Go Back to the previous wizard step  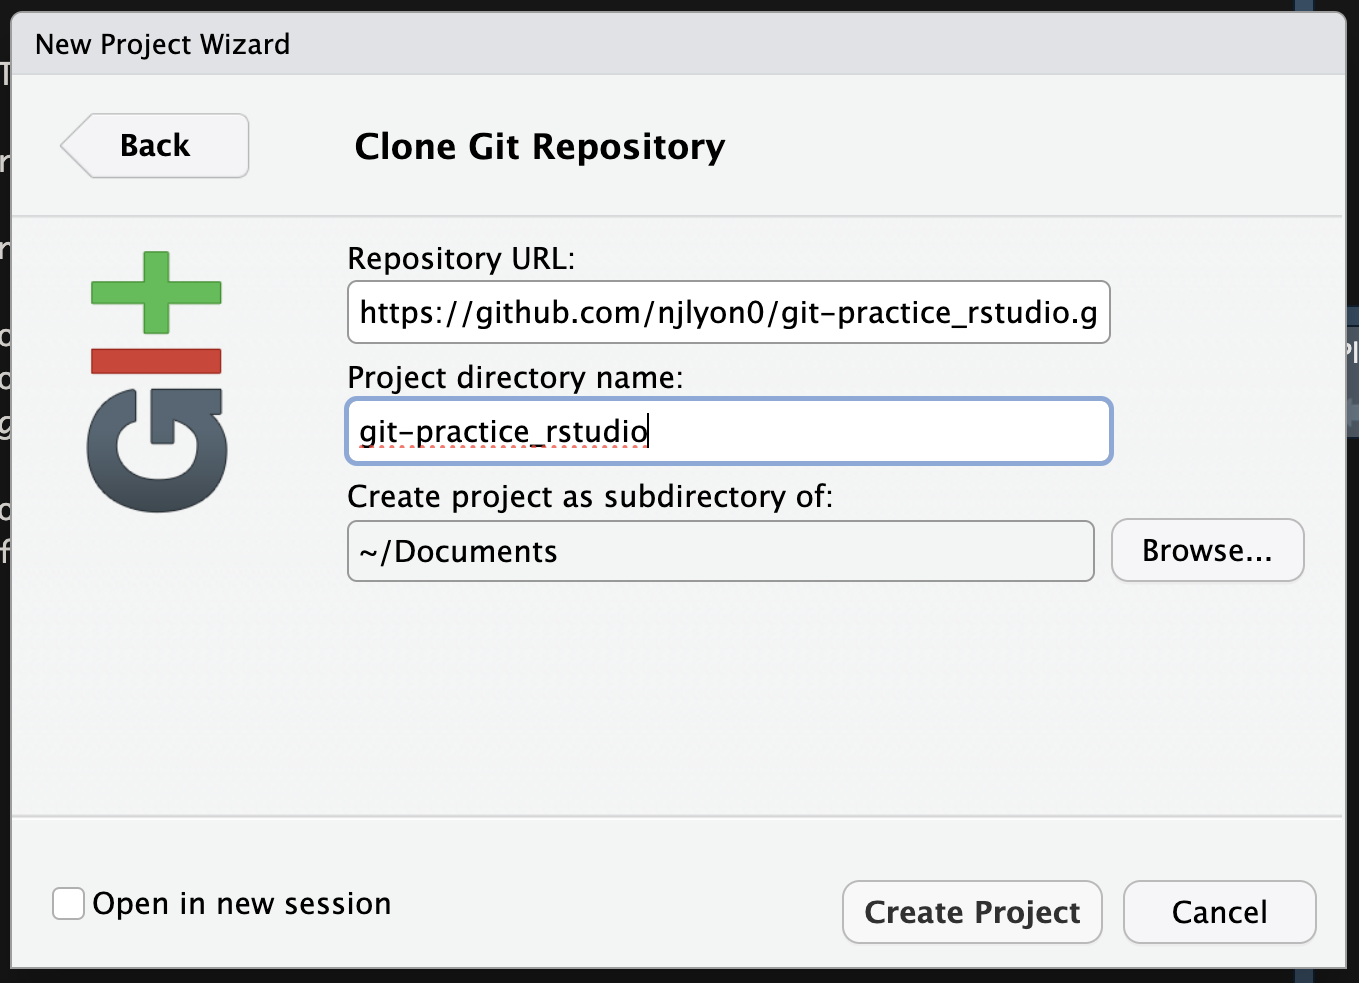tap(154, 145)
